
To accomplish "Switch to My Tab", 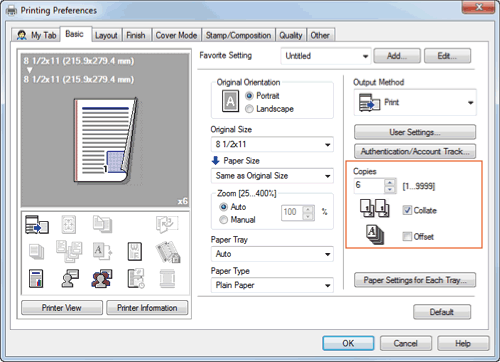I will 37,35.
